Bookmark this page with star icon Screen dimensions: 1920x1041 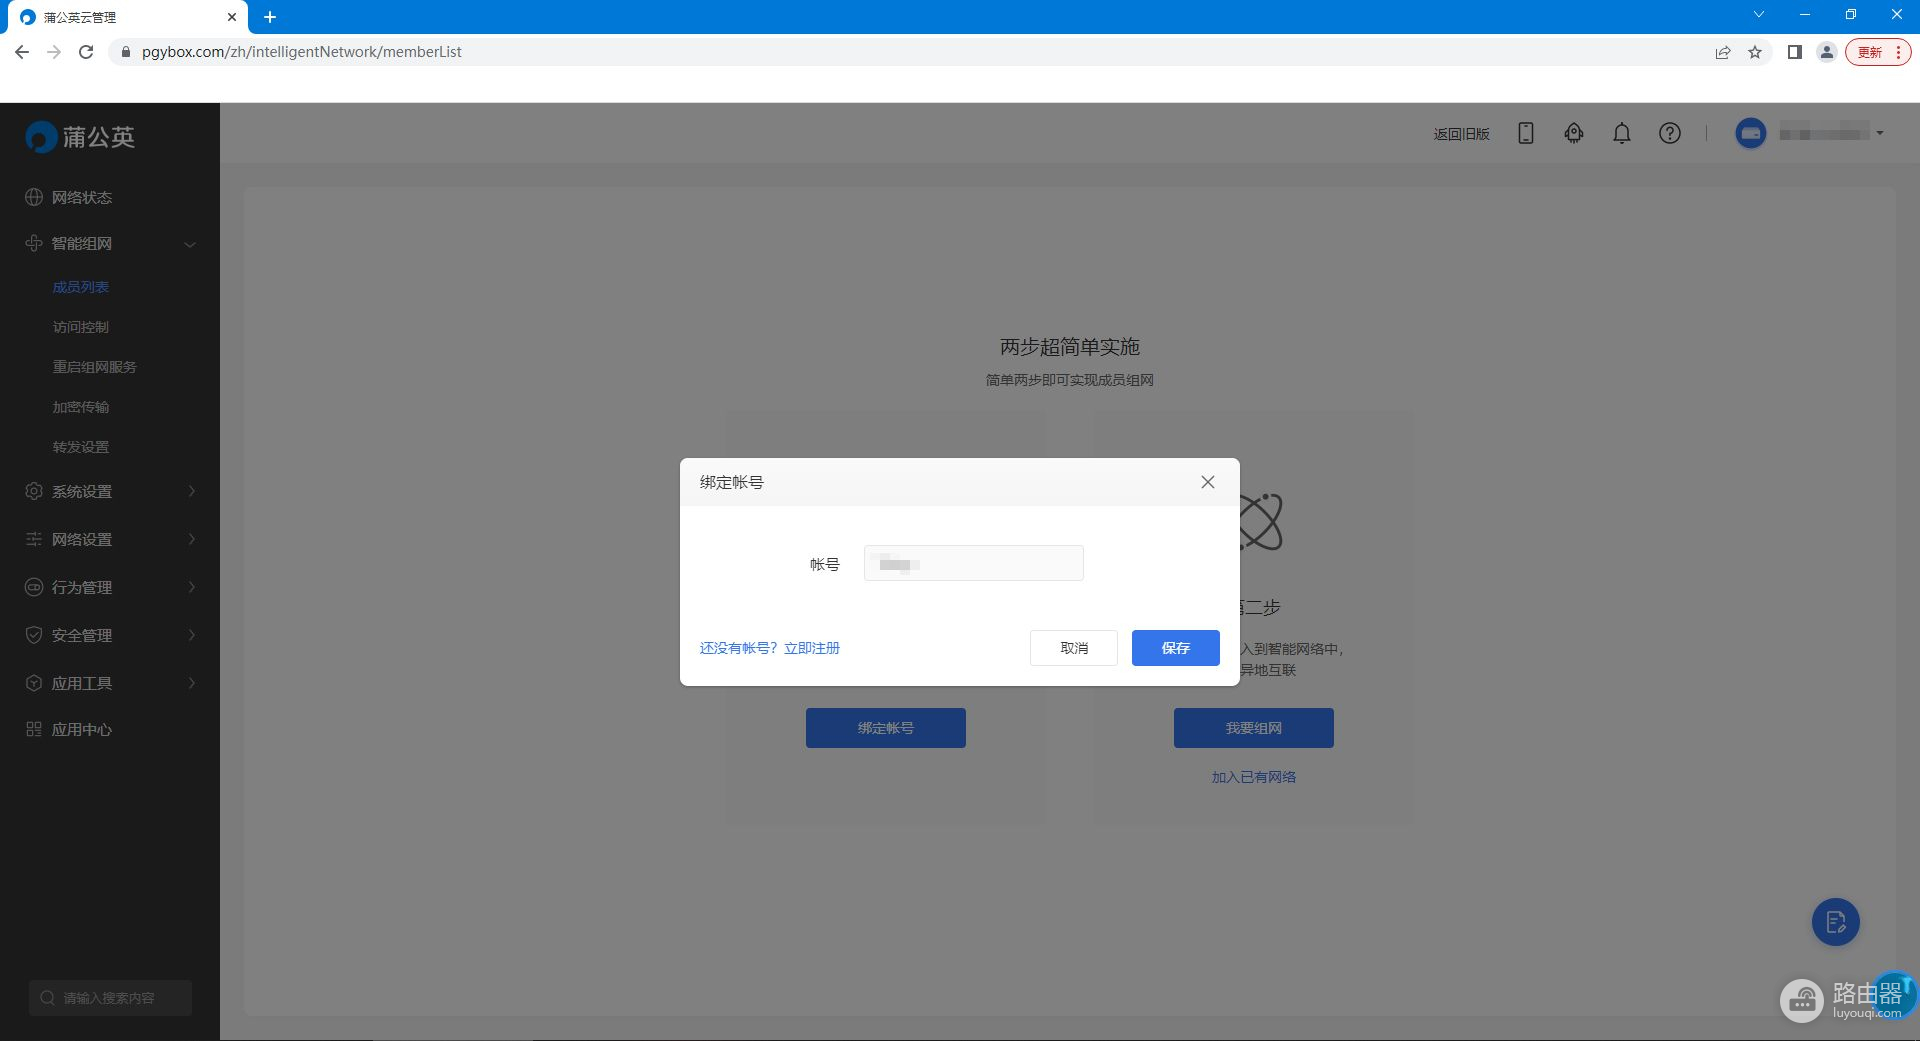pyautogui.click(x=1755, y=52)
